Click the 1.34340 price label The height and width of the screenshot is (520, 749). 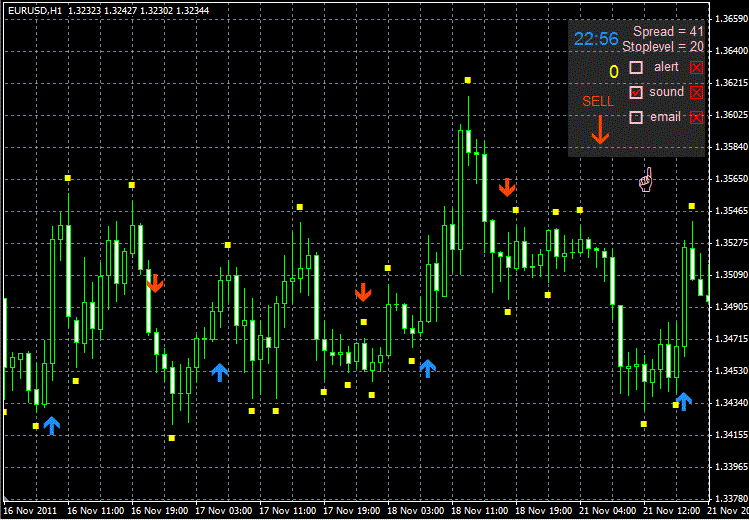click(730, 403)
